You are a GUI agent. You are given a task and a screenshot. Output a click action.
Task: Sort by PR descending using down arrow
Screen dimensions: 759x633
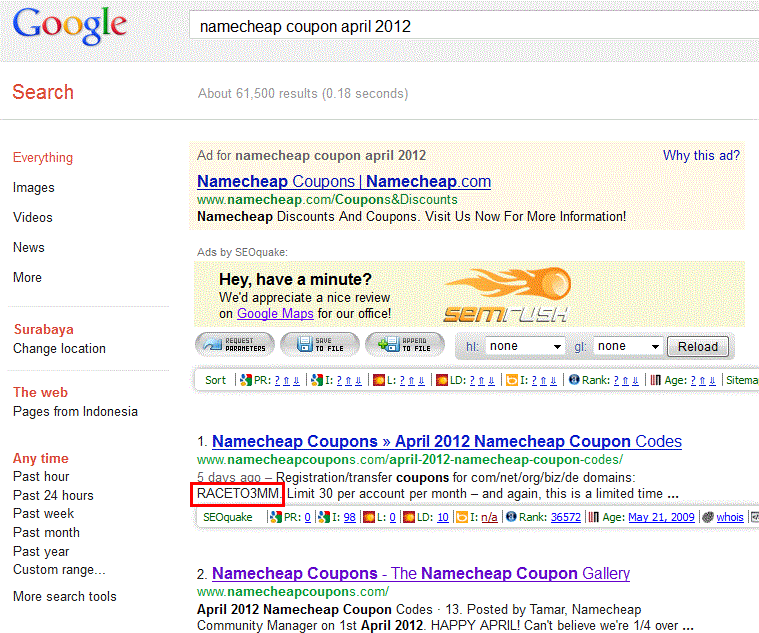click(x=297, y=381)
